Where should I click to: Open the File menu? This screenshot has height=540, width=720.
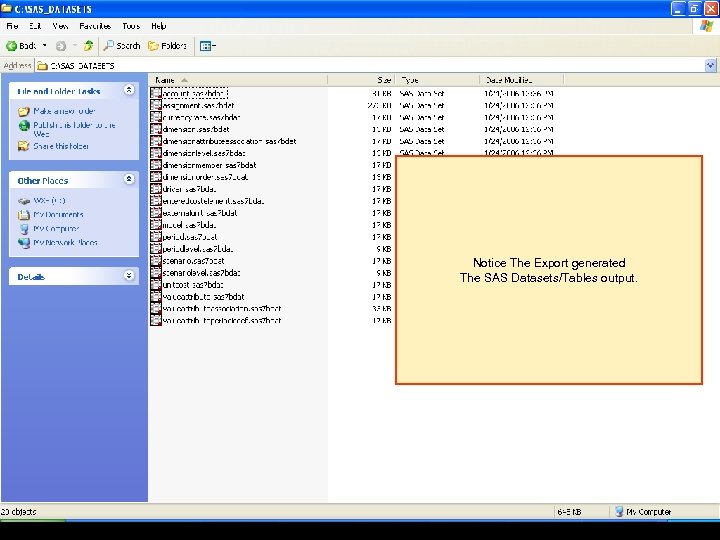pos(12,26)
